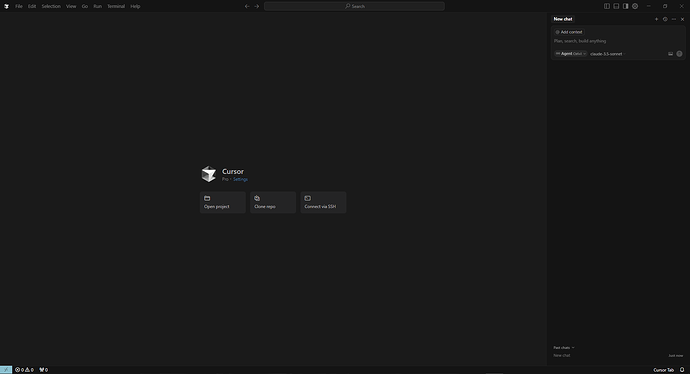Open chat panel more options menu
The image size is (690, 374).
(x=674, y=19)
